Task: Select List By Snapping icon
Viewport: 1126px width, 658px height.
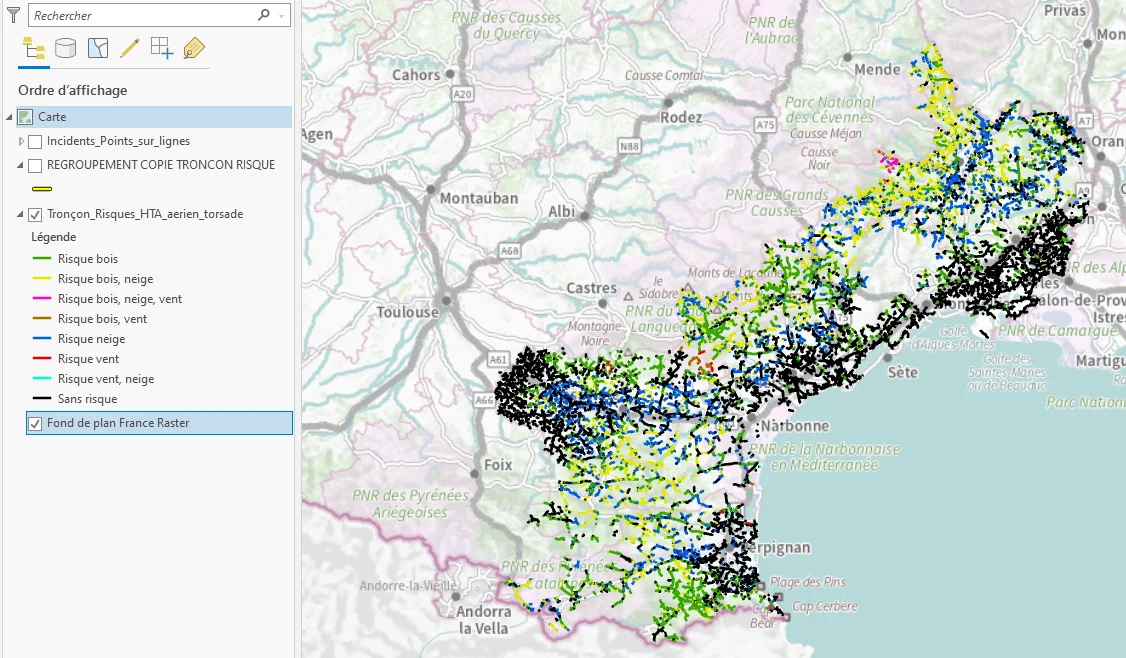Action: 162,48
